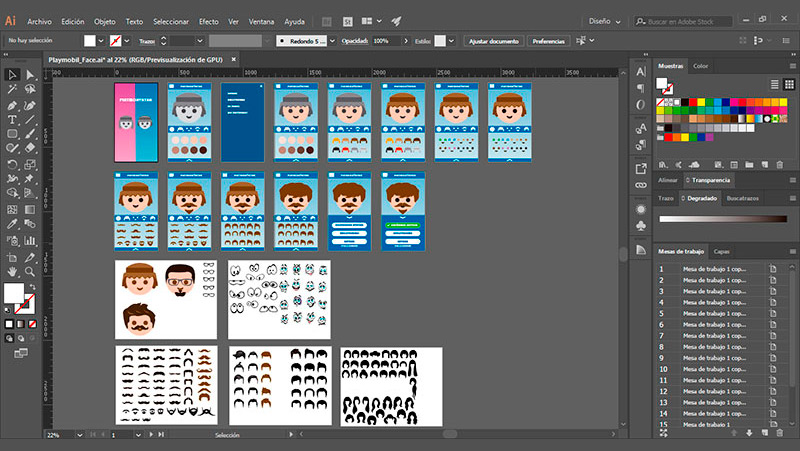Viewport: 800px width, 451px height.
Task: Activate the Eyedropper tool
Action: click(12, 224)
